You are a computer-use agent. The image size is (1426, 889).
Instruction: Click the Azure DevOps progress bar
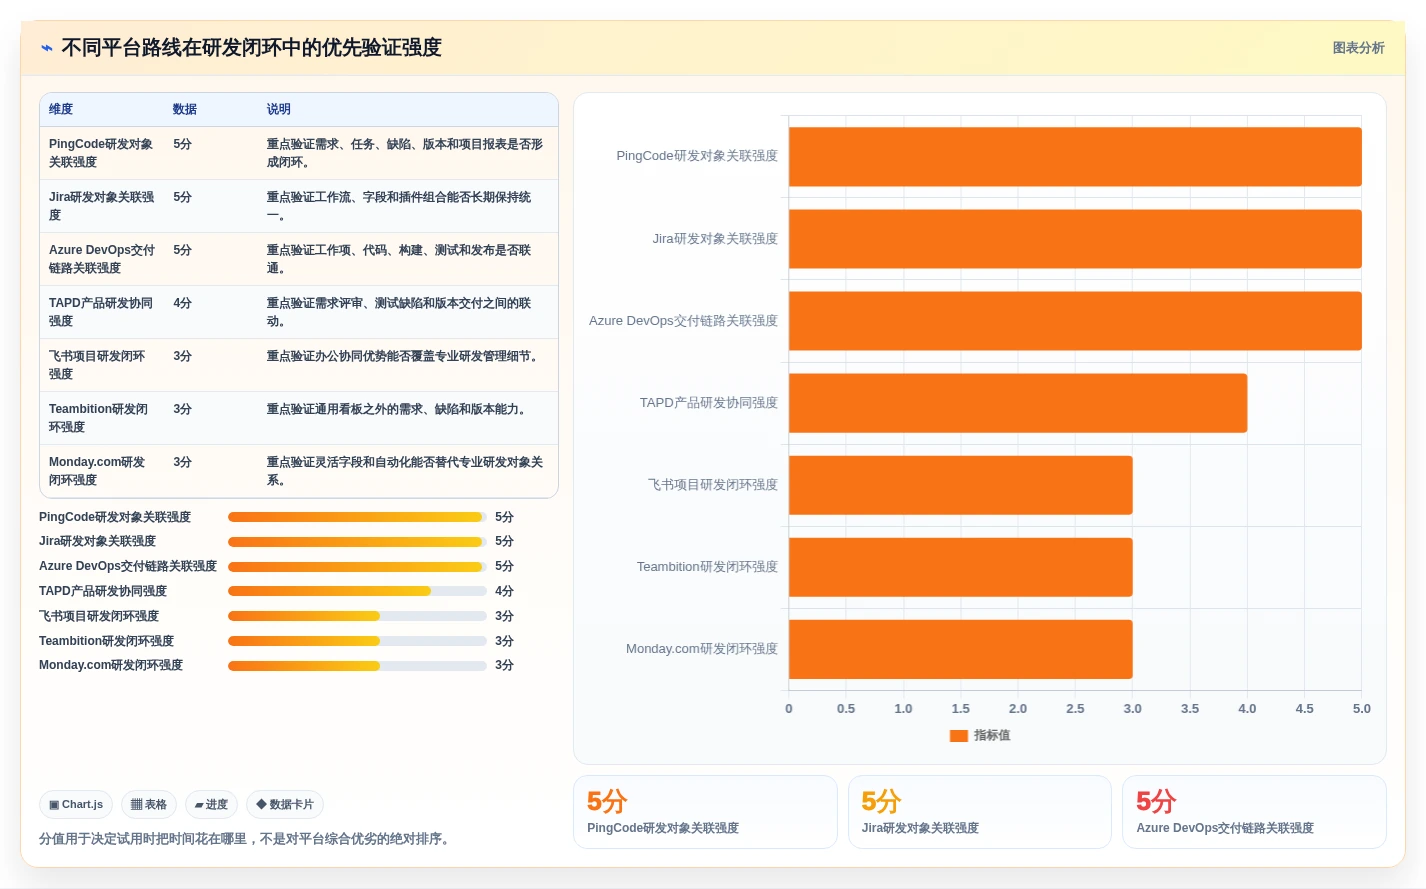point(357,566)
